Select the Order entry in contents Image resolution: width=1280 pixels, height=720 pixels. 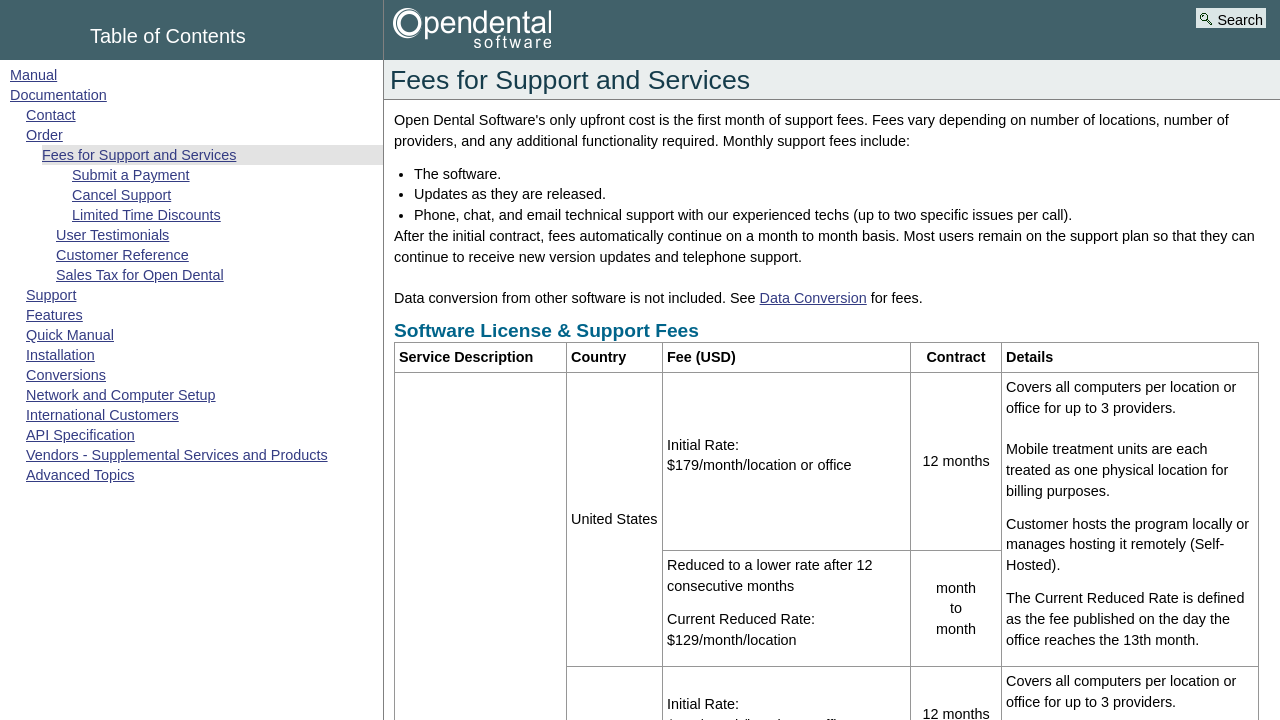(x=44, y=135)
